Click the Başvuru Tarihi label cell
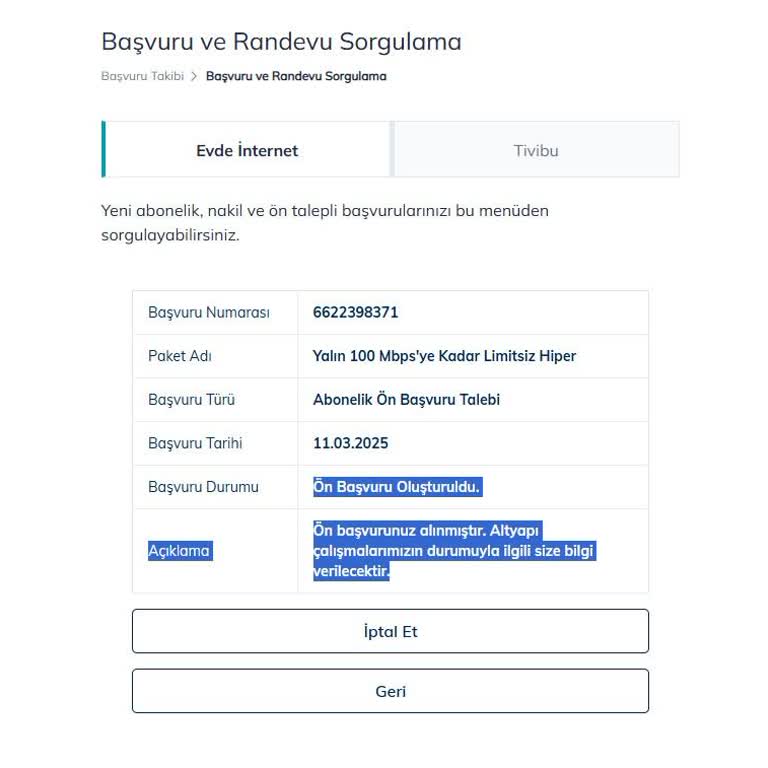This screenshot has width=768, height=768. (195, 443)
